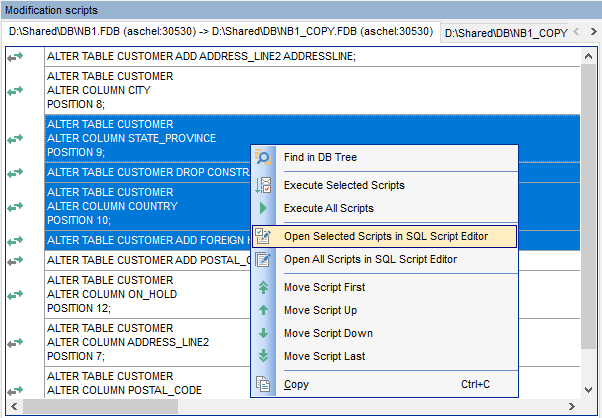Click the green Execute All Scripts play icon

point(263,208)
